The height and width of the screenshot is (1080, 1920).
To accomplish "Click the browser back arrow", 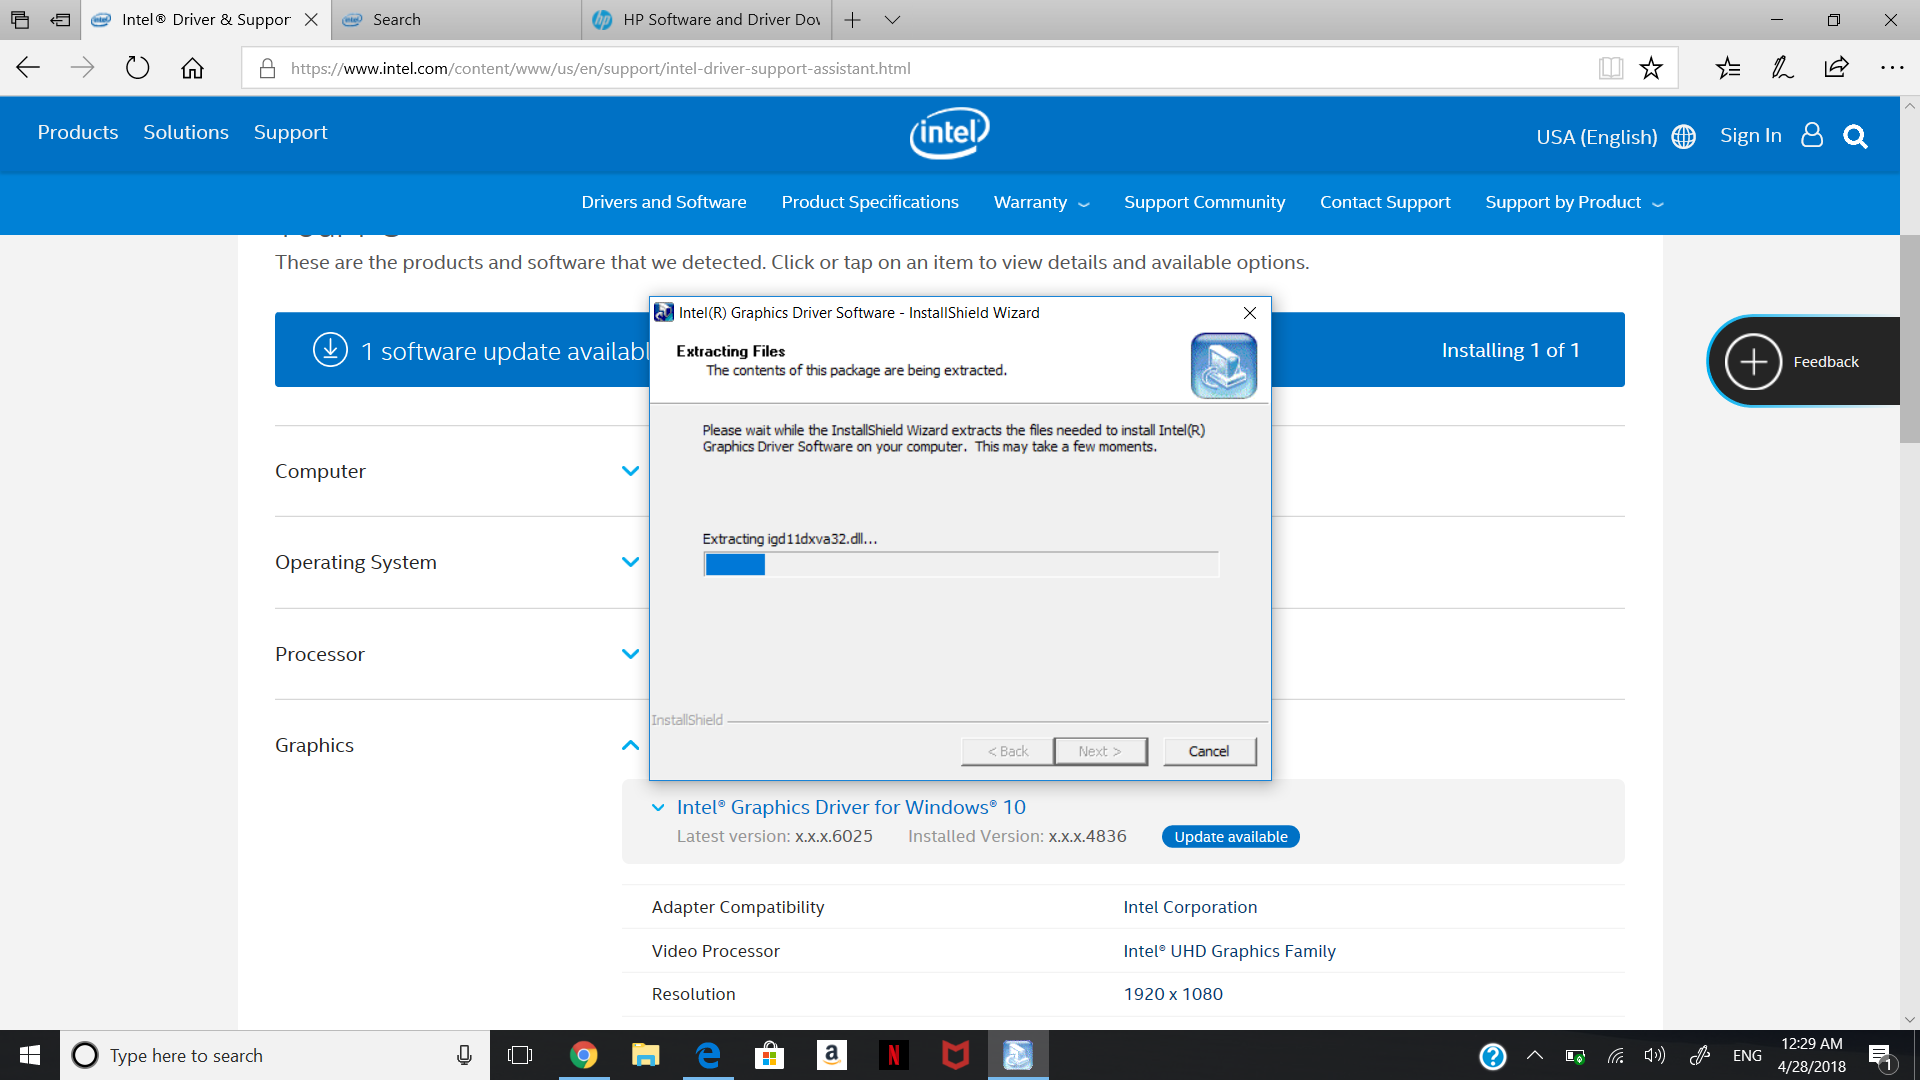I will pyautogui.click(x=28, y=68).
